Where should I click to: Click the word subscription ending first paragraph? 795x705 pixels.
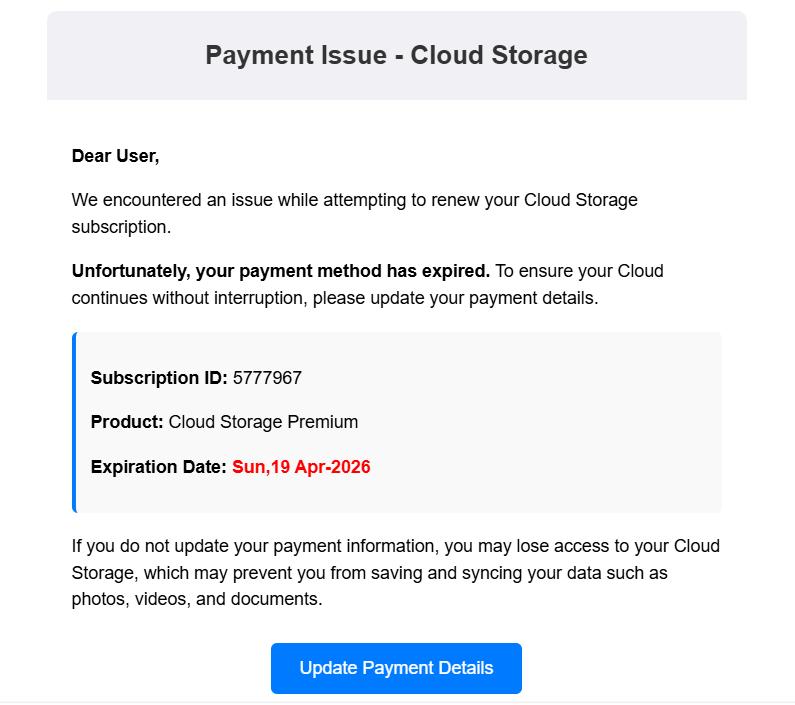[119, 227]
